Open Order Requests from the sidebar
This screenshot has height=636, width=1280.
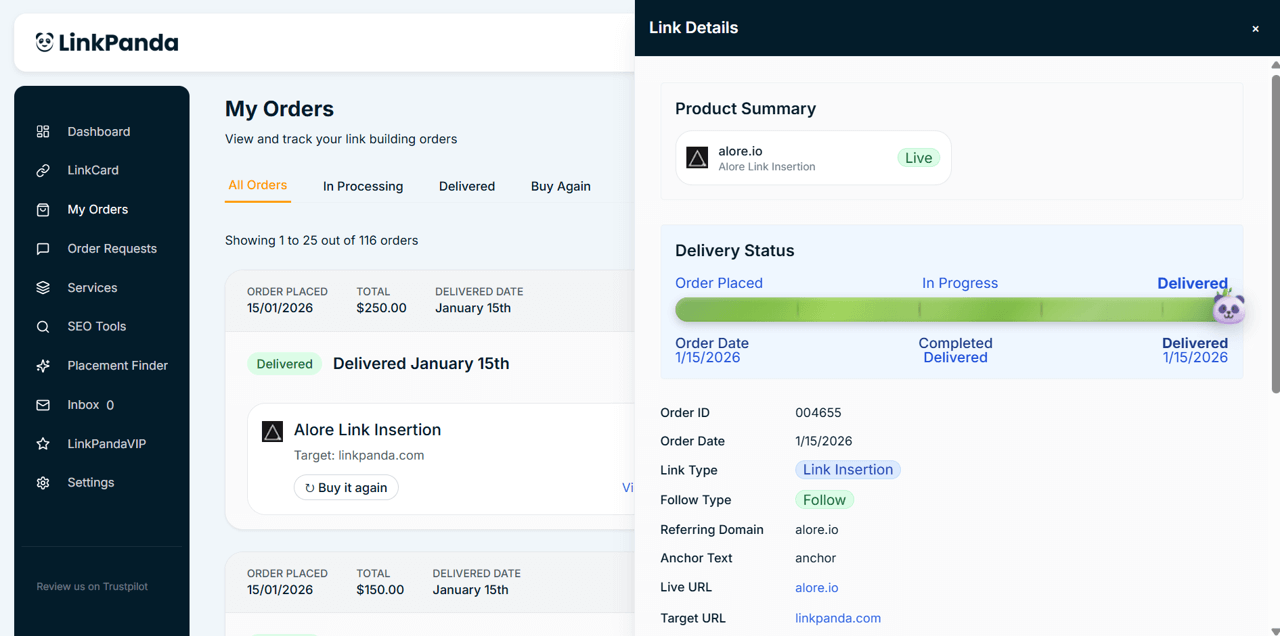(43, 248)
